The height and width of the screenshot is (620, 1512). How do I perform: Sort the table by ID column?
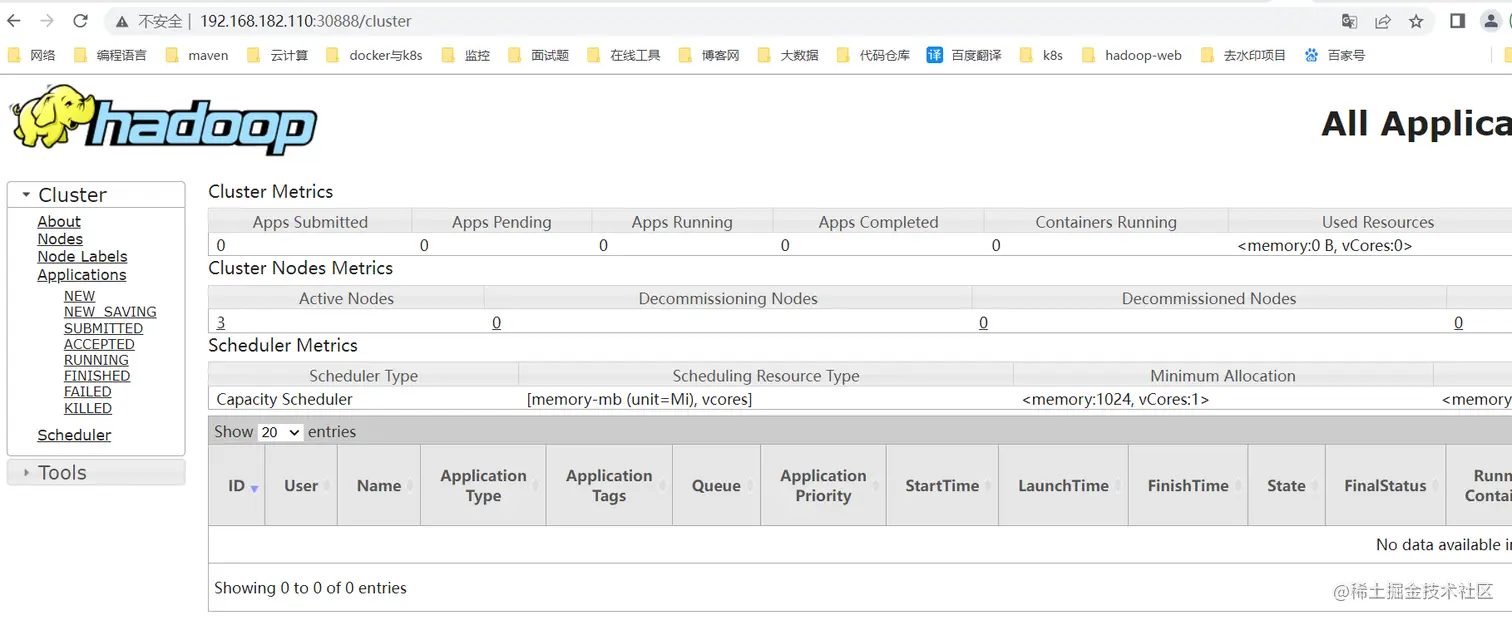click(x=237, y=486)
